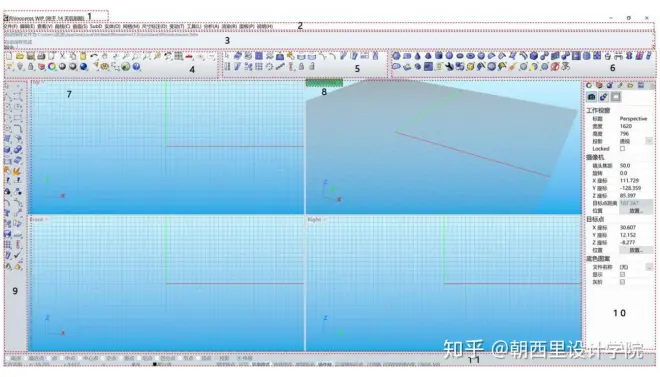Click the 指令 command line input
Screen dimensions: 660x377
click(x=328, y=48)
